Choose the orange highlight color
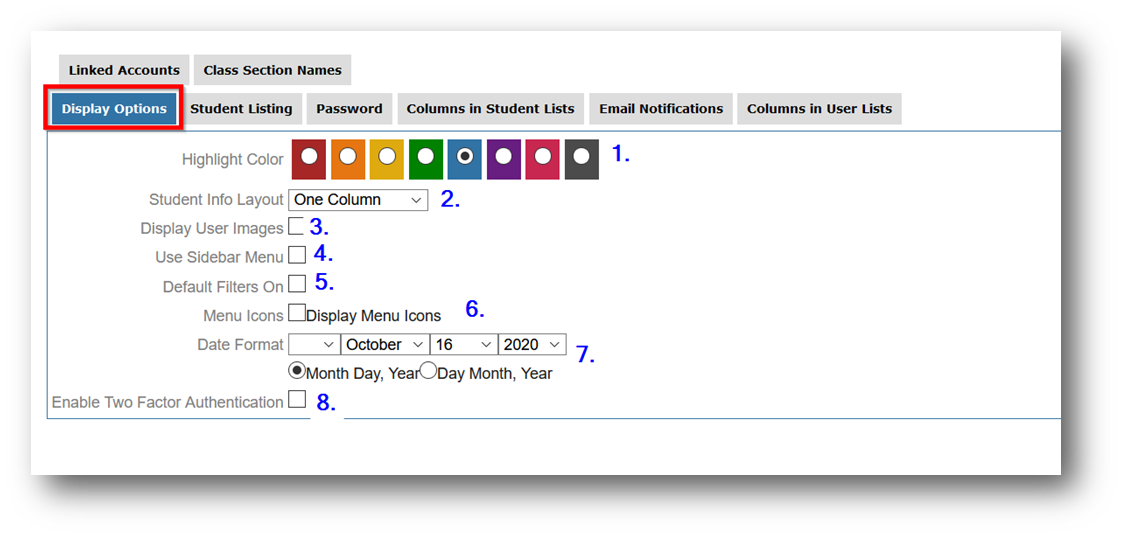Image resolution: width=1123 pixels, height=537 pixels. click(348, 157)
